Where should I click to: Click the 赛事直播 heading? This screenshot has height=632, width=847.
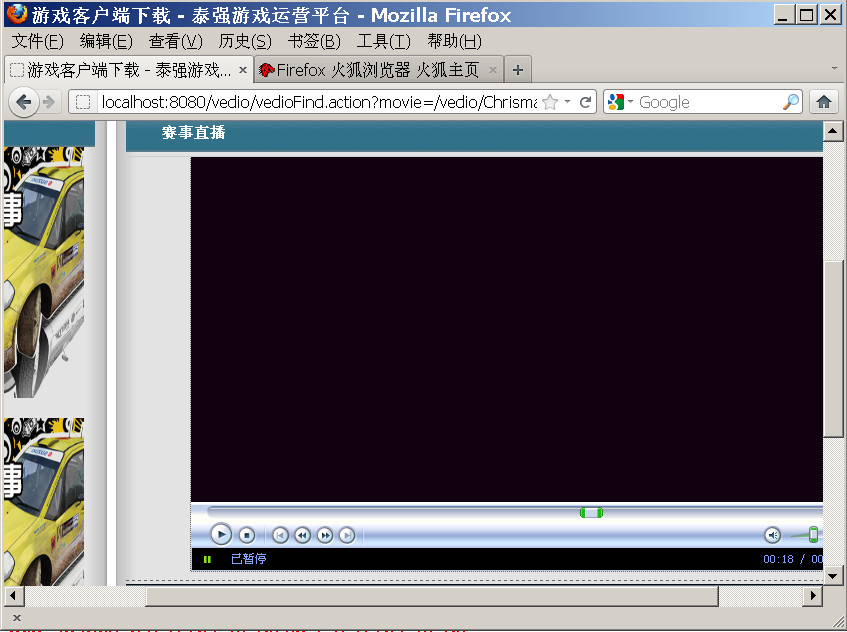pos(193,132)
